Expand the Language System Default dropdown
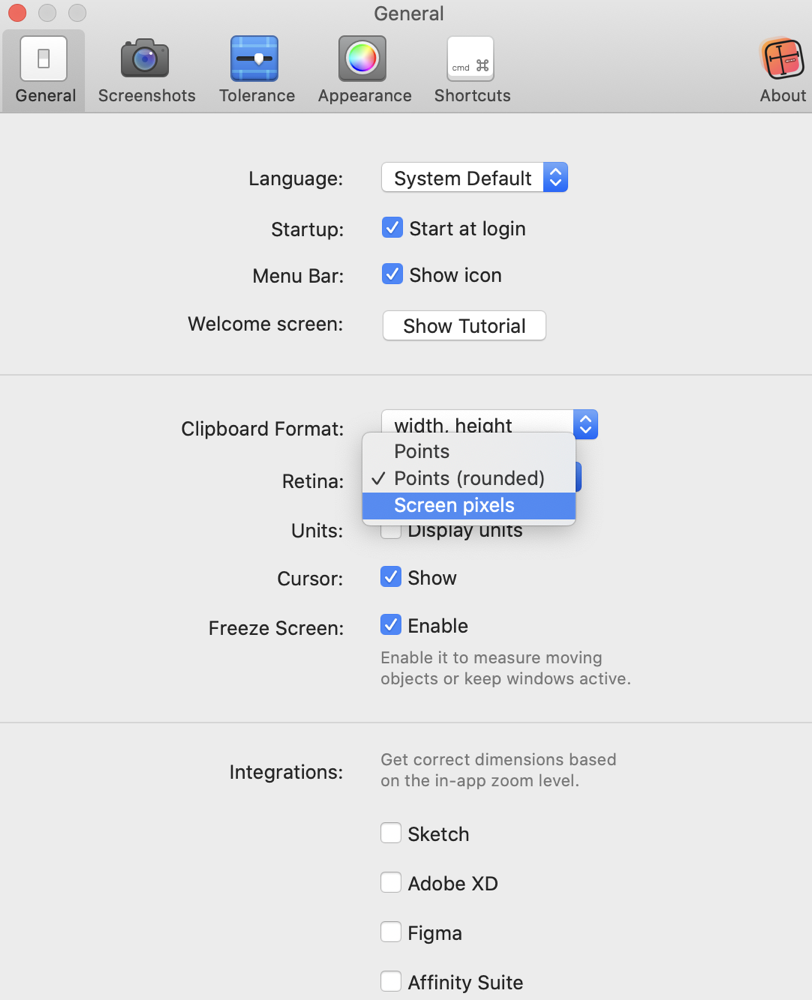812x1000 pixels. [x=474, y=178]
